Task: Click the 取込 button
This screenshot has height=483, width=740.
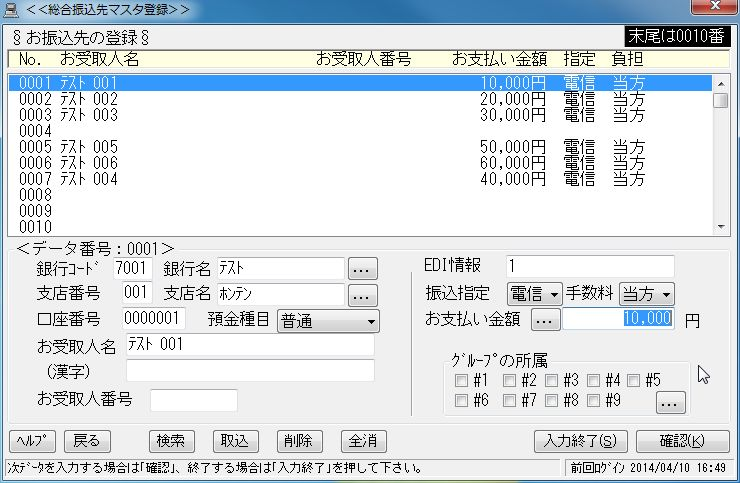Action: click(235, 441)
